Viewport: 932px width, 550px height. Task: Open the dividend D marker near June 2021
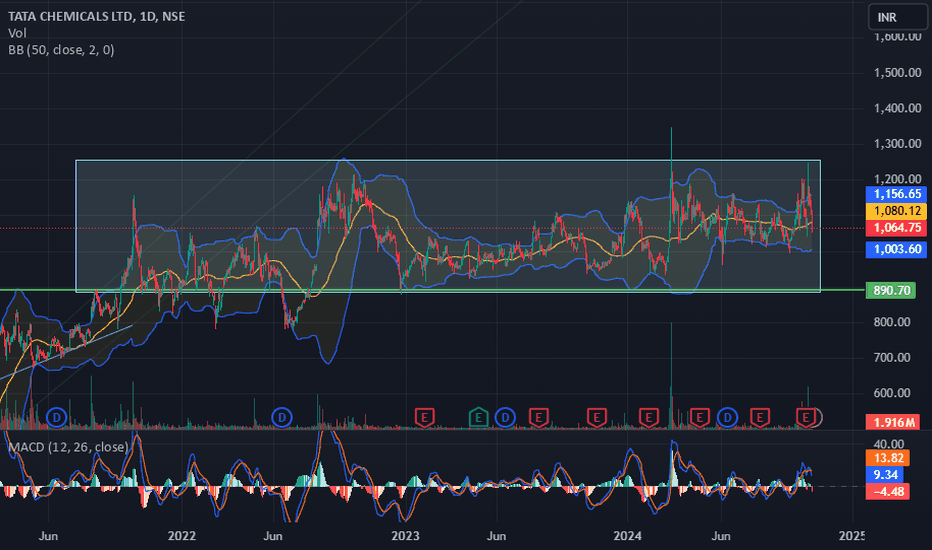click(56, 417)
